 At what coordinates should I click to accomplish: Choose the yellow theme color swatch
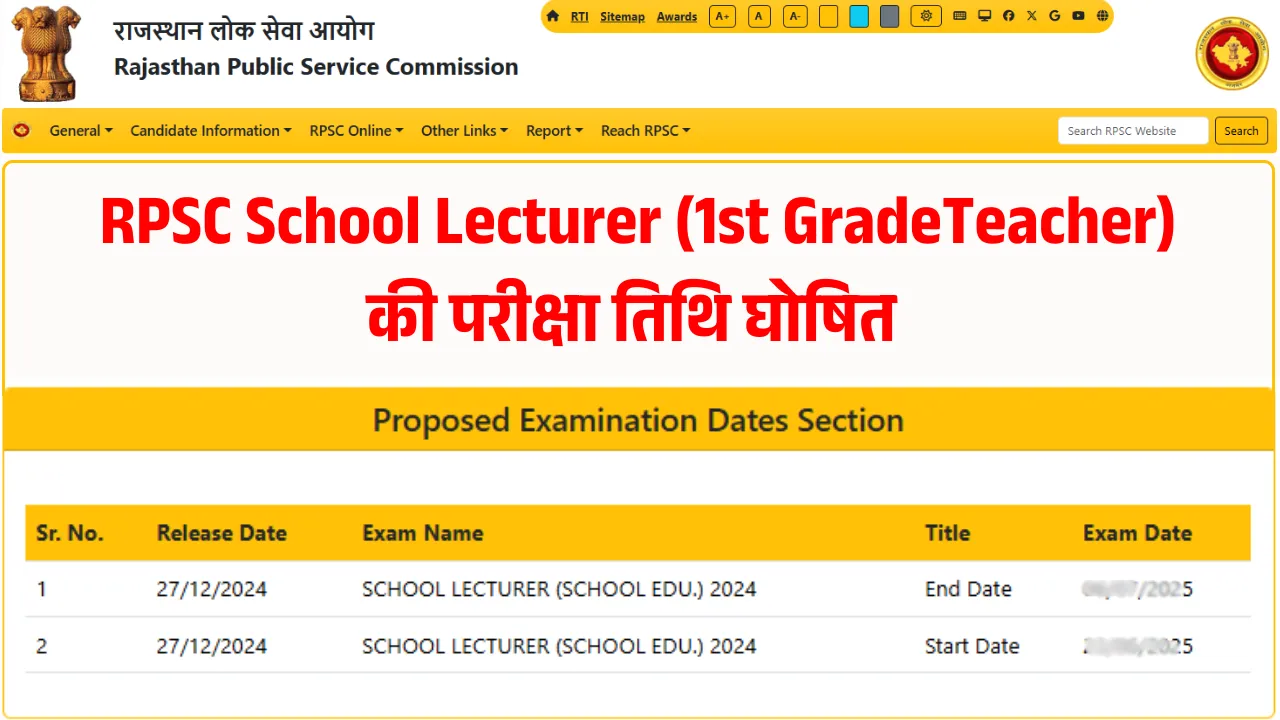click(x=828, y=16)
